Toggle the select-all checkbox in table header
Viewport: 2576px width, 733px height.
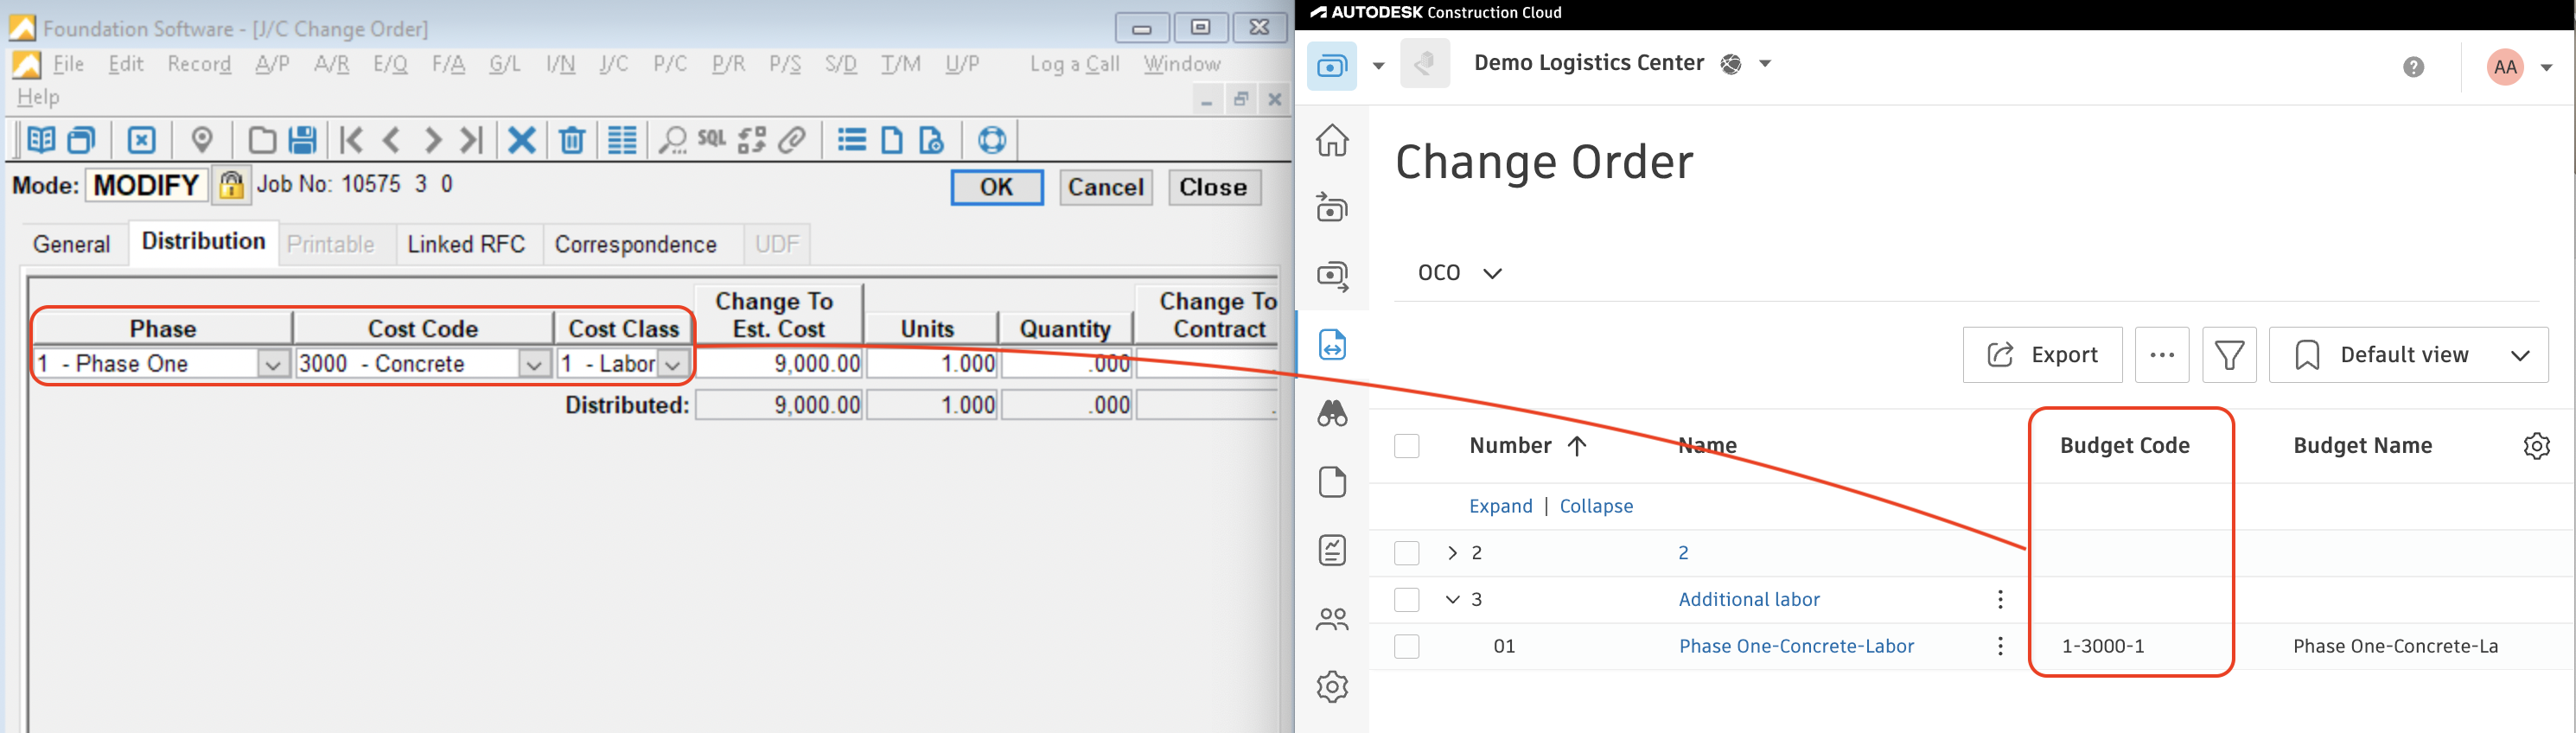[1406, 446]
